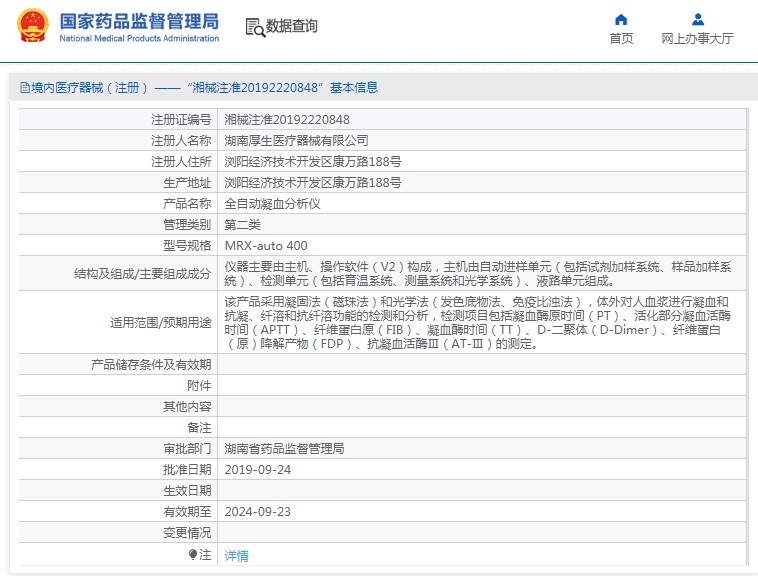Viewport: 758px width, 576px height.
Task: Click the breadcrumb 境内医疗器械（注册）heading
Action: (x=89, y=87)
